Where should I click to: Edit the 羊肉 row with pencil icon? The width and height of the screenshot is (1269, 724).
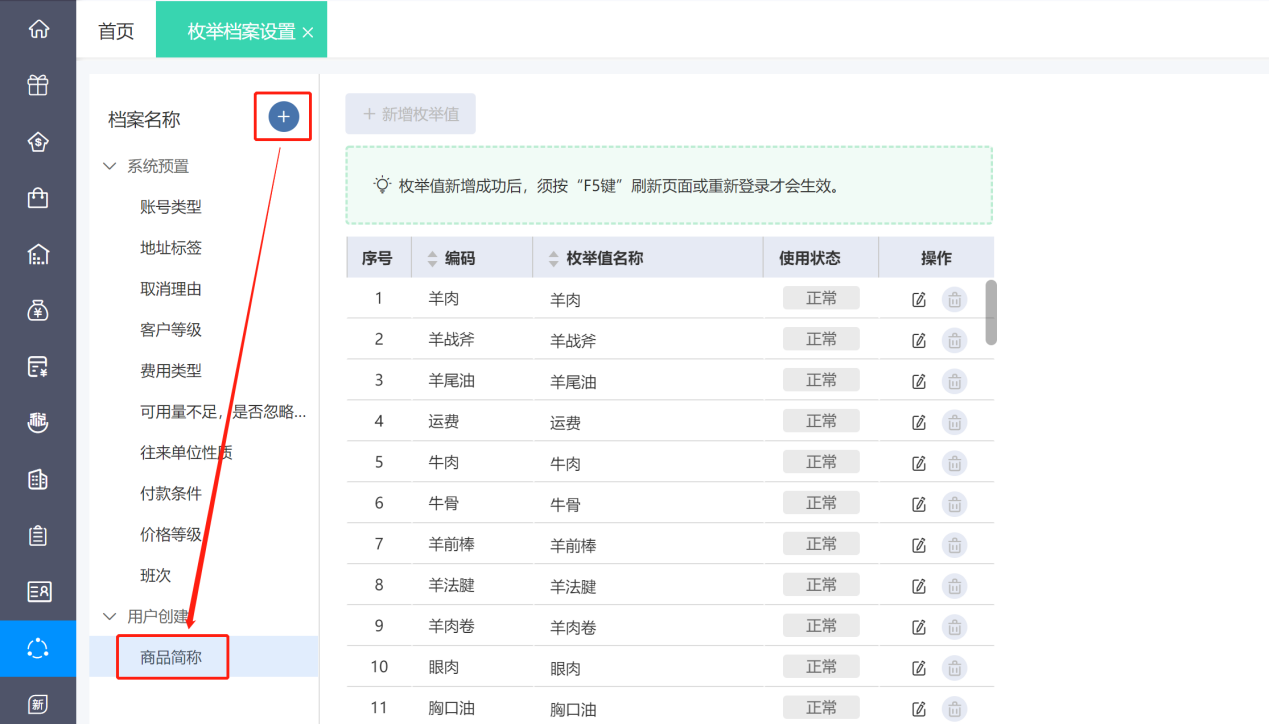click(x=919, y=299)
